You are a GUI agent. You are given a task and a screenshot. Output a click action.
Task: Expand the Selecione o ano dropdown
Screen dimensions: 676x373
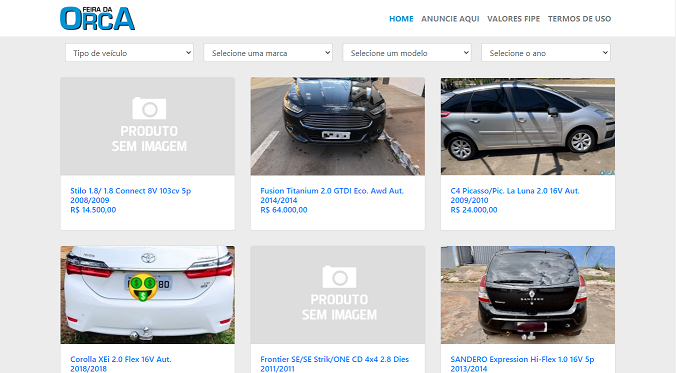click(x=546, y=53)
